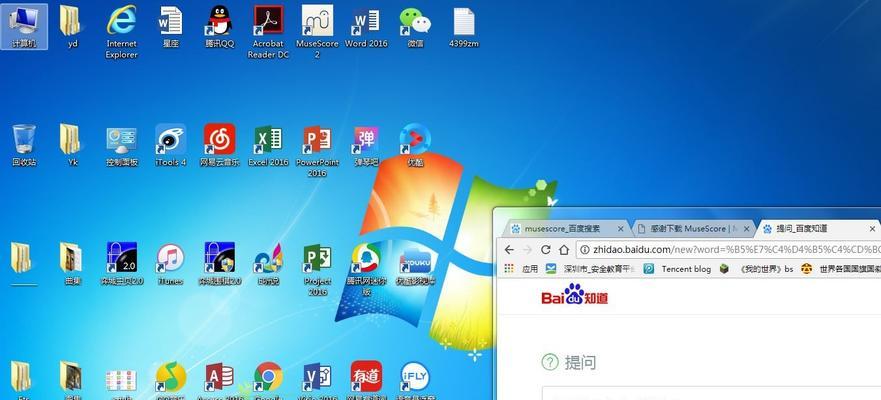The image size is (881, 400).
Task: Open the 星座 Word document
Action: [x=170, y=26]
